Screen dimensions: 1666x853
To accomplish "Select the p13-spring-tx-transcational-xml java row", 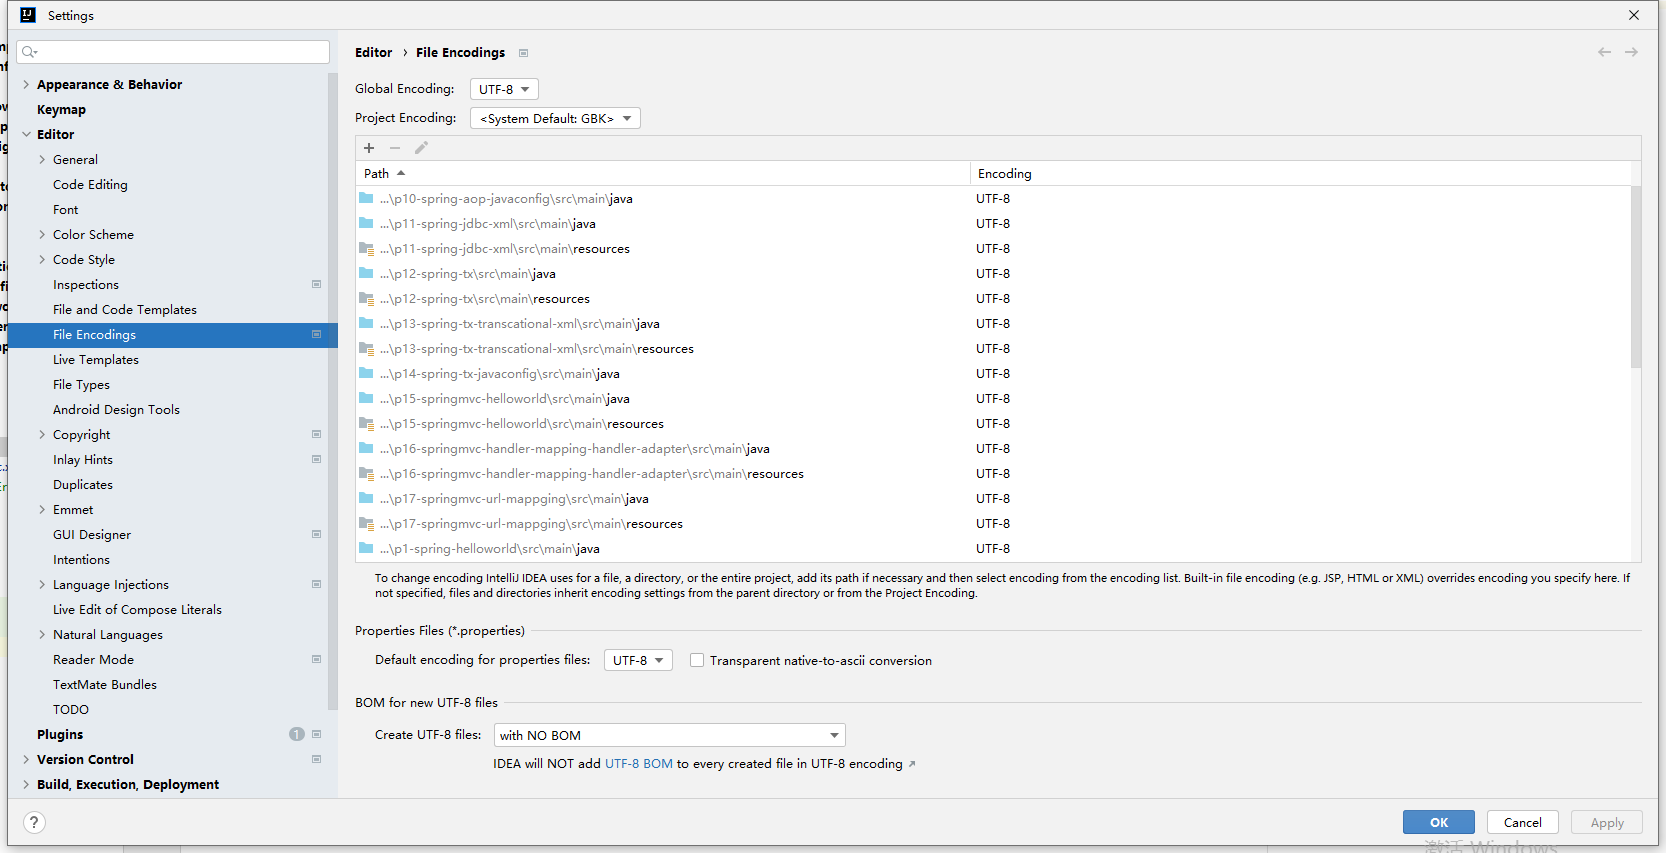I will [x=993, y=323].
